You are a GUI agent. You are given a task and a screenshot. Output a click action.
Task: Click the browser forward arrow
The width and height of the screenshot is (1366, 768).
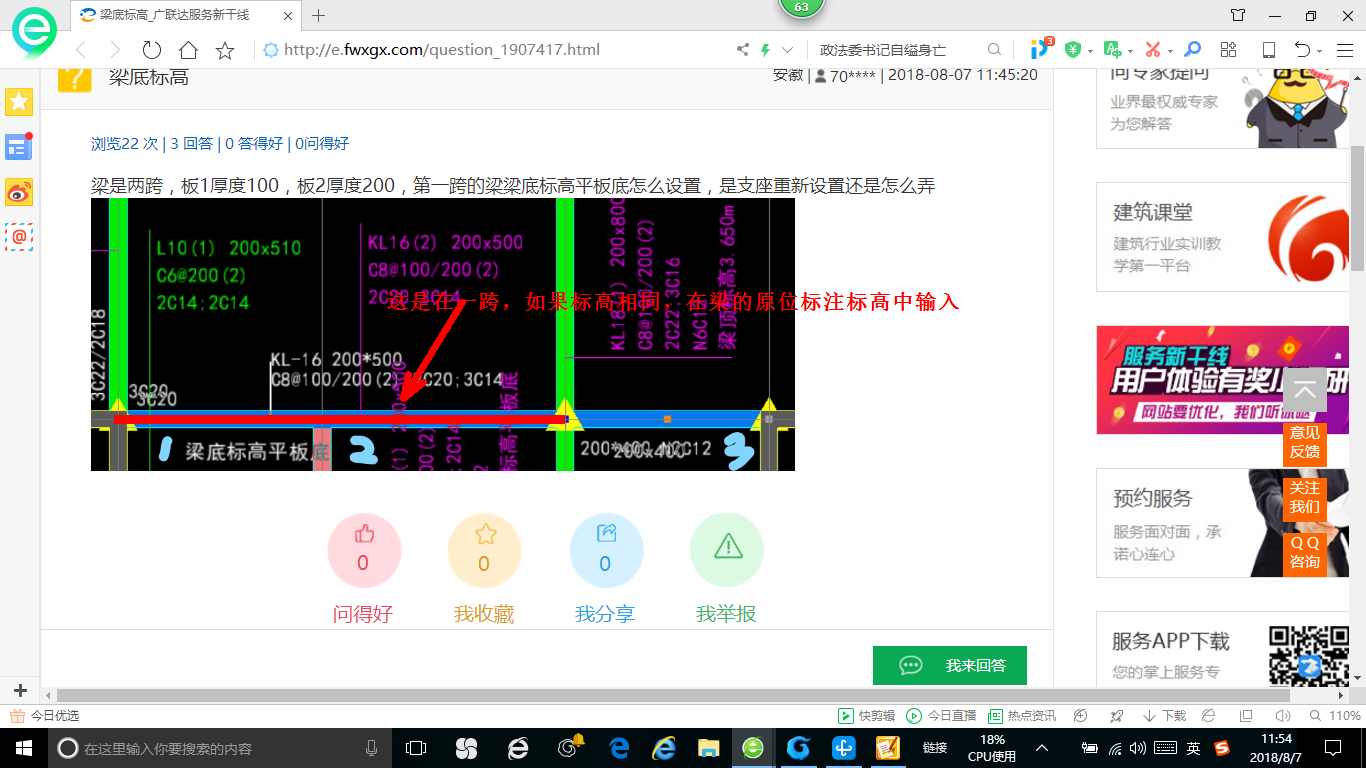point(115,50)
